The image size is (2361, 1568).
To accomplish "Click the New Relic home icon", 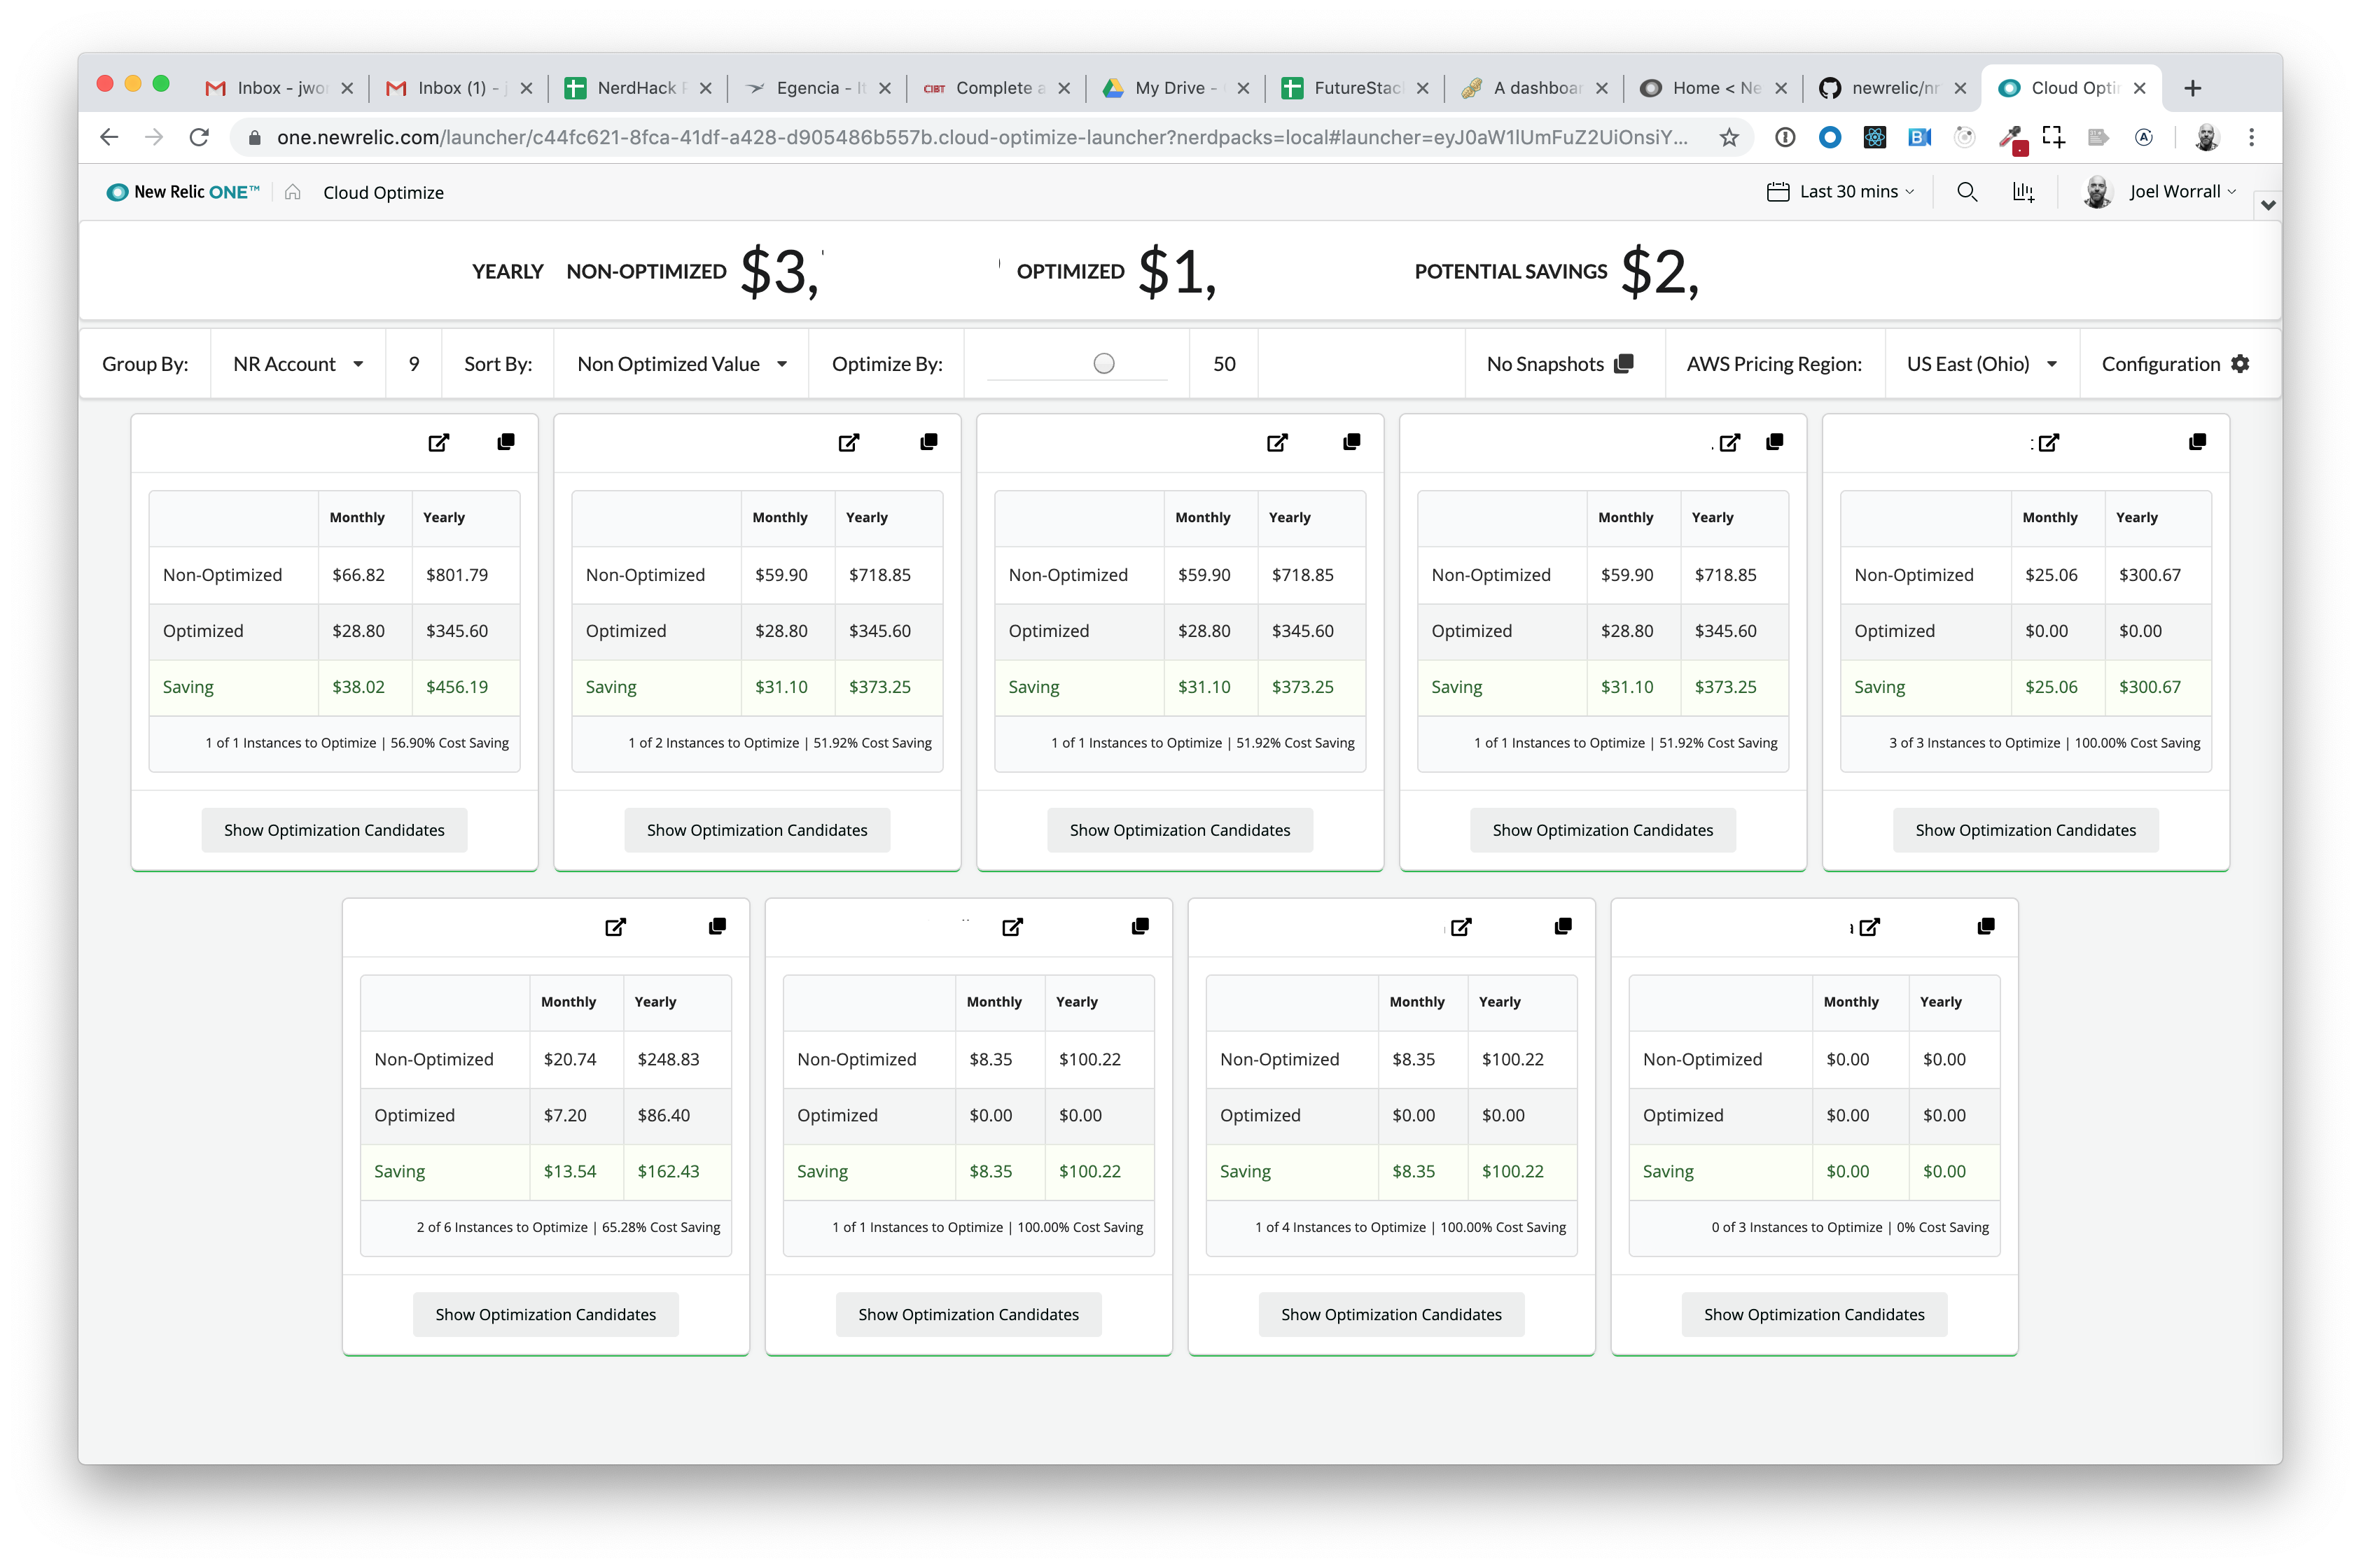I will (x=292, y=192).
